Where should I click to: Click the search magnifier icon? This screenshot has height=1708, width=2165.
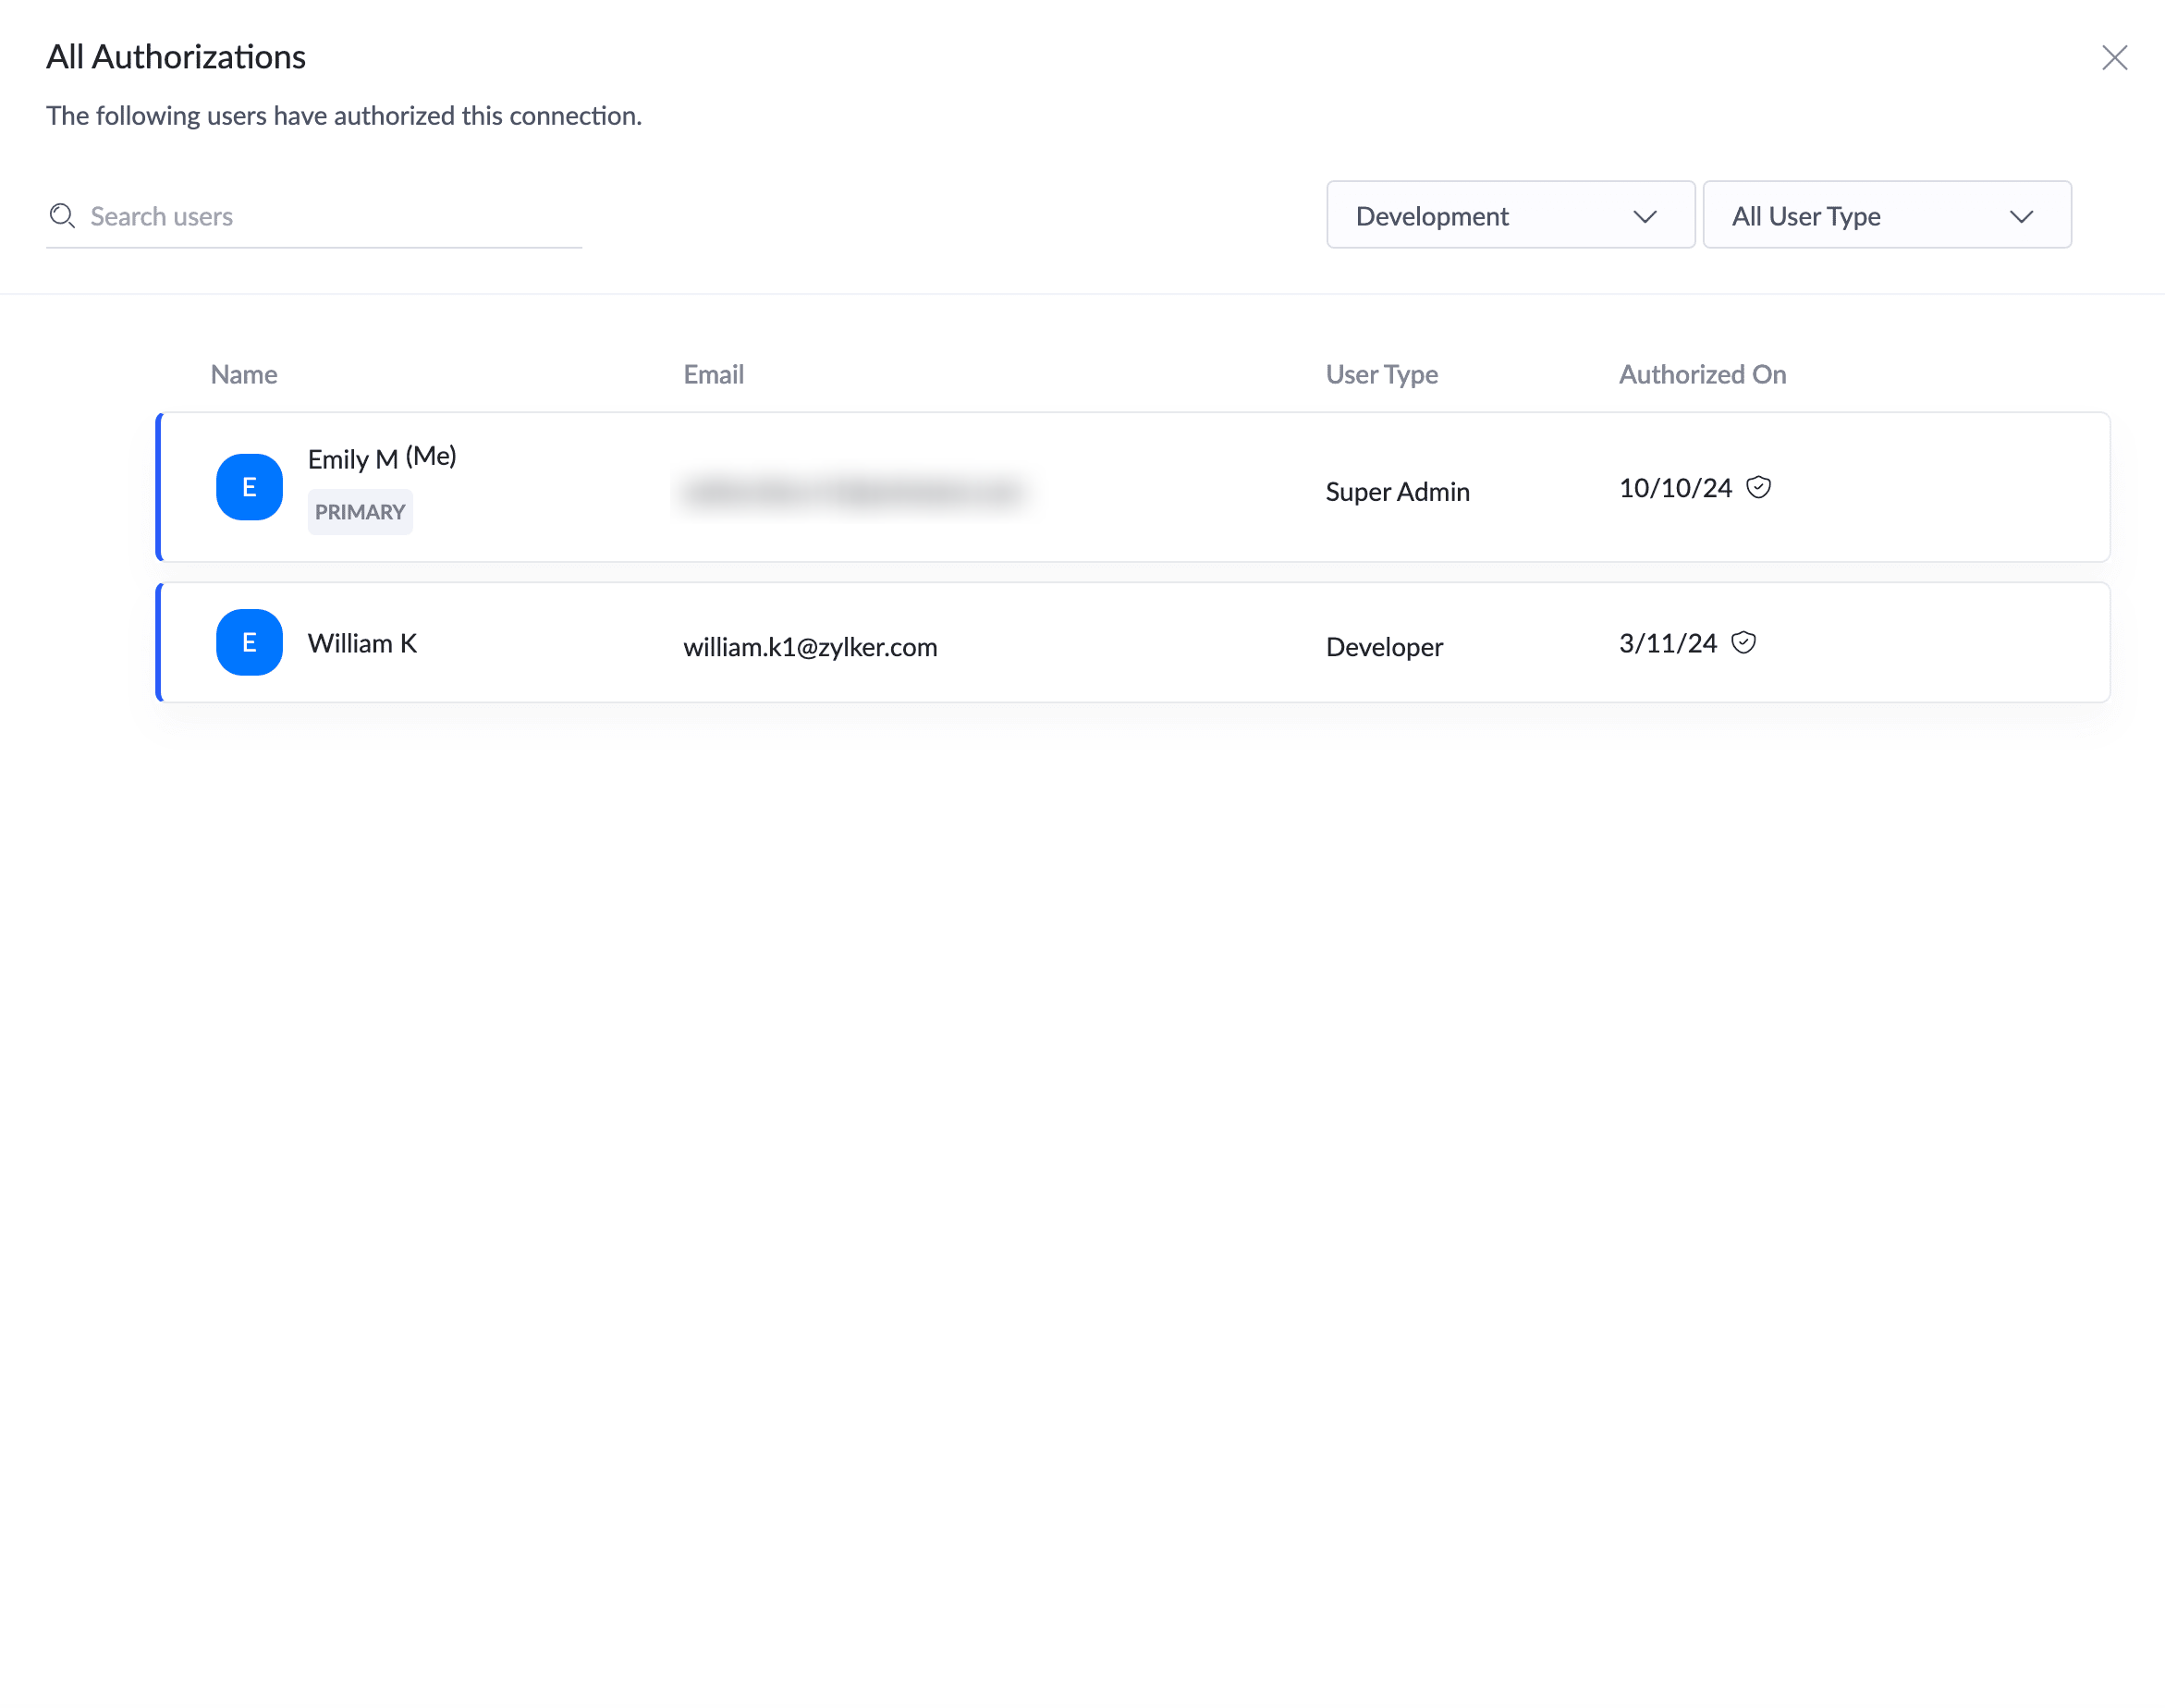(x=62, y=216)
